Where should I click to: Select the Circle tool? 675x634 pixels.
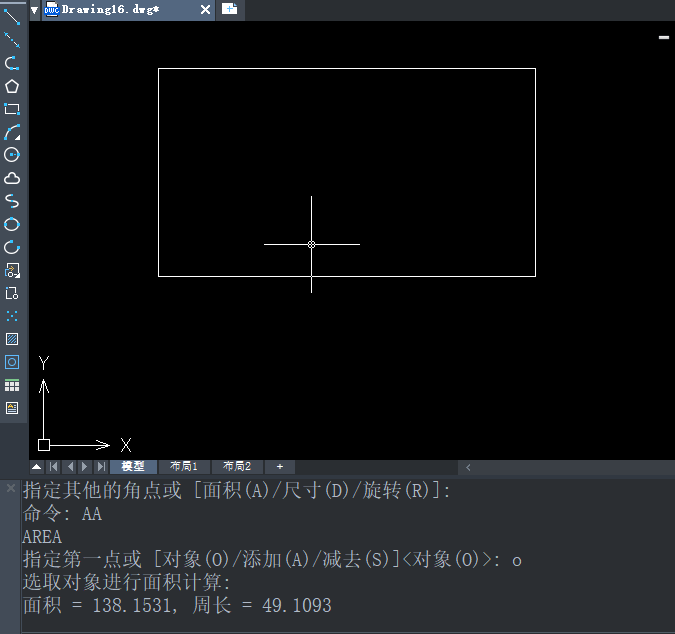[12, 155]
